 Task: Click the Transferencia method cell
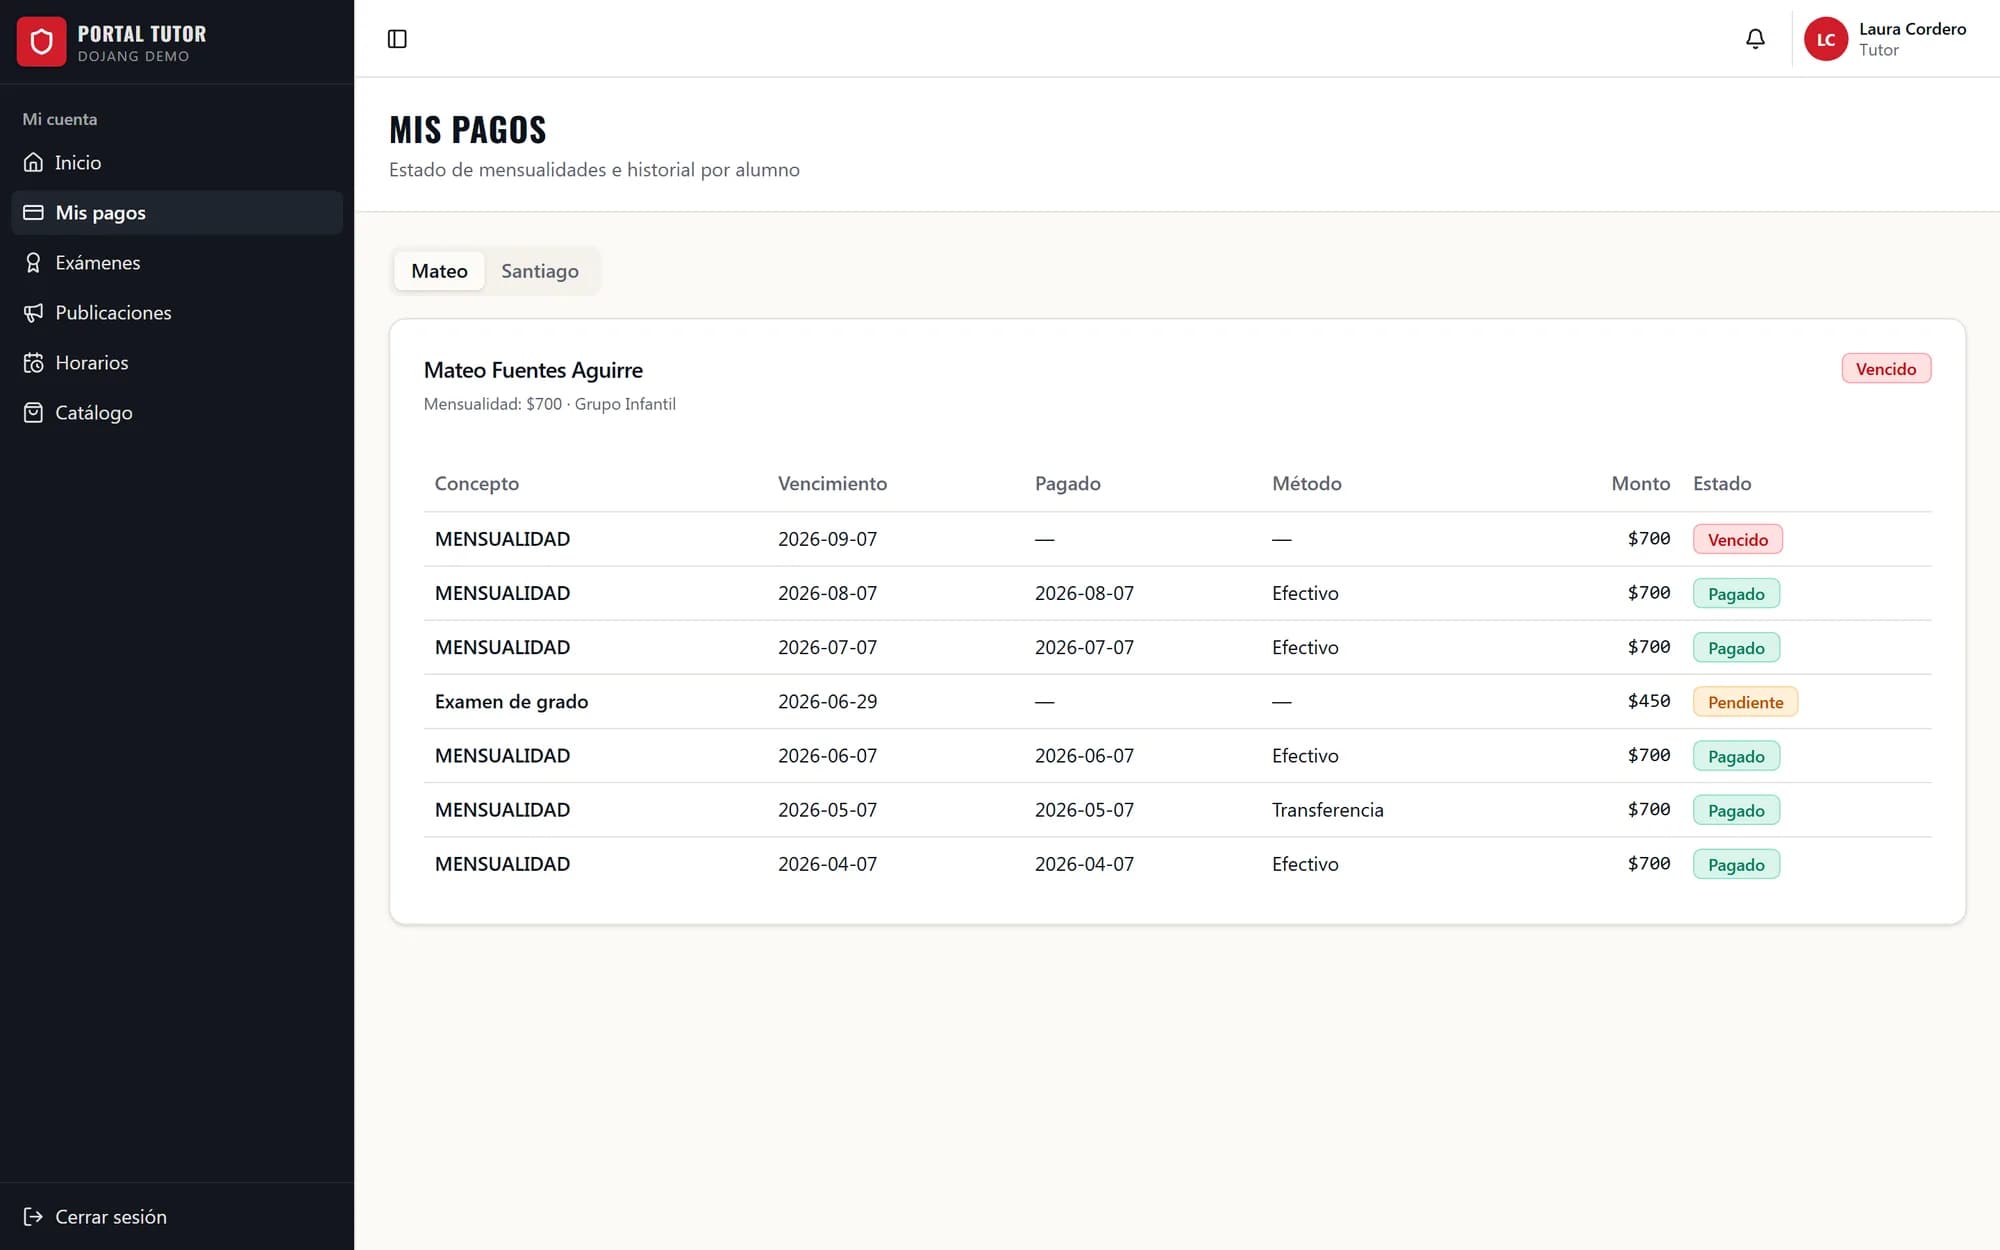pos(1327,810)
